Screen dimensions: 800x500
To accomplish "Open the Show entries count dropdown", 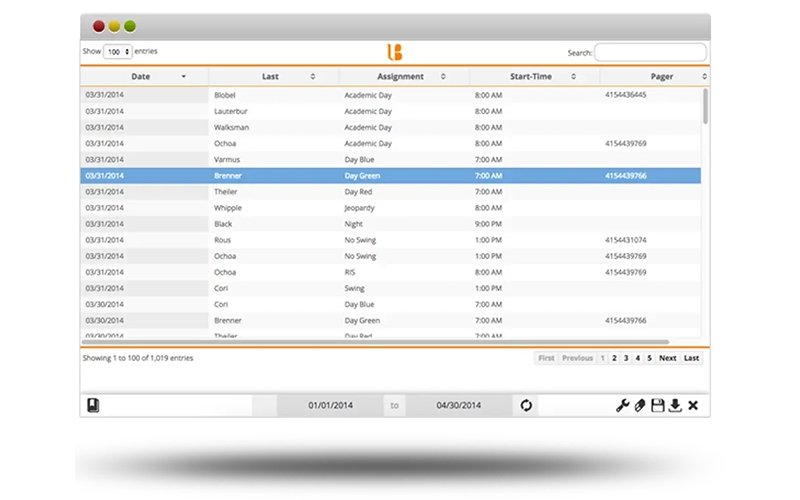I will 118,52.
